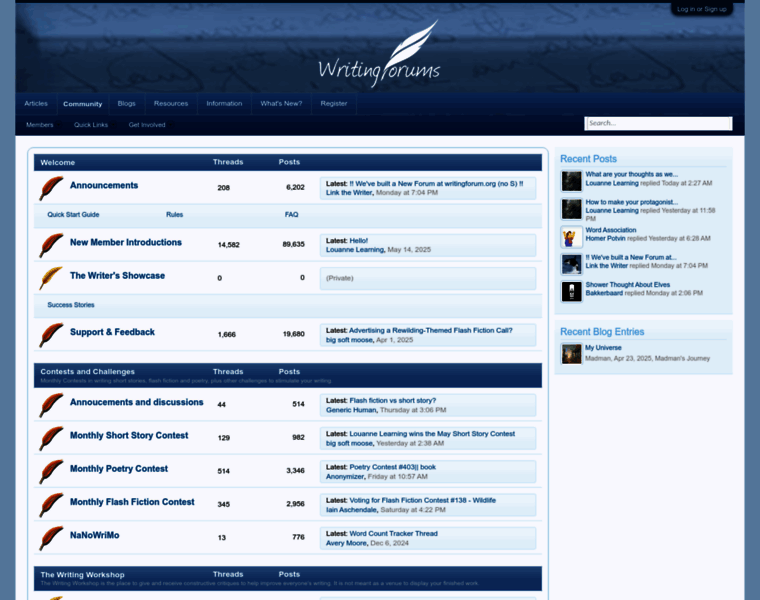Image resolution: width=760 pixels, height=600 pixels.
Task: Click The Writer's Showcase yellow quill icon
Action: click(51, 278)
